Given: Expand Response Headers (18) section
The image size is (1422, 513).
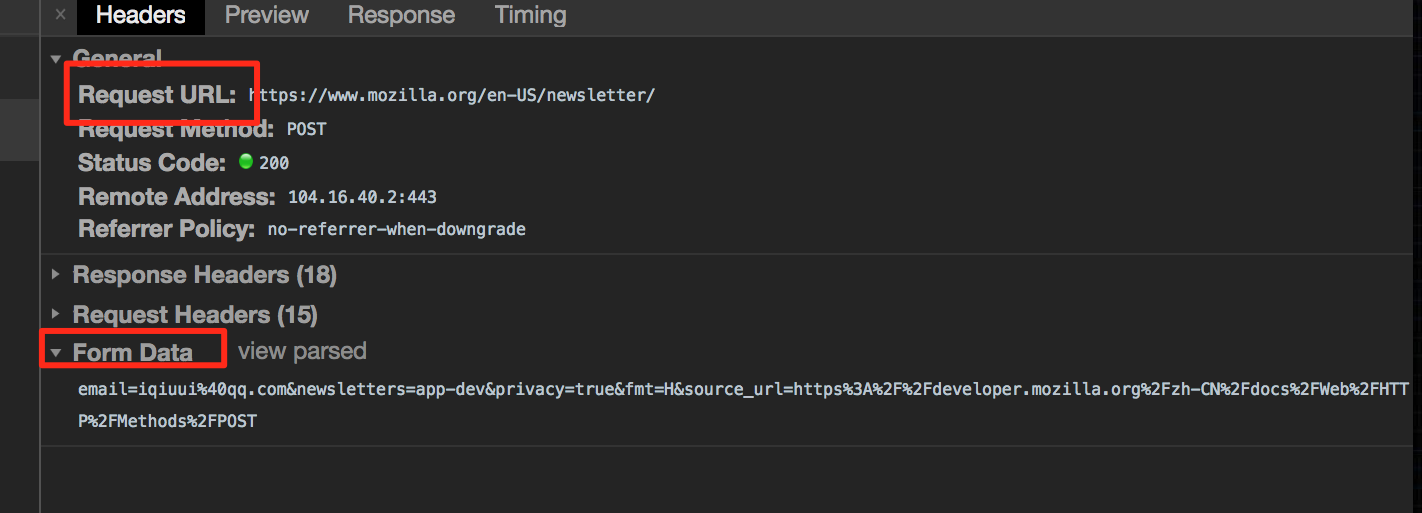Looking at the screenshot, I should [x=55, y=275].
